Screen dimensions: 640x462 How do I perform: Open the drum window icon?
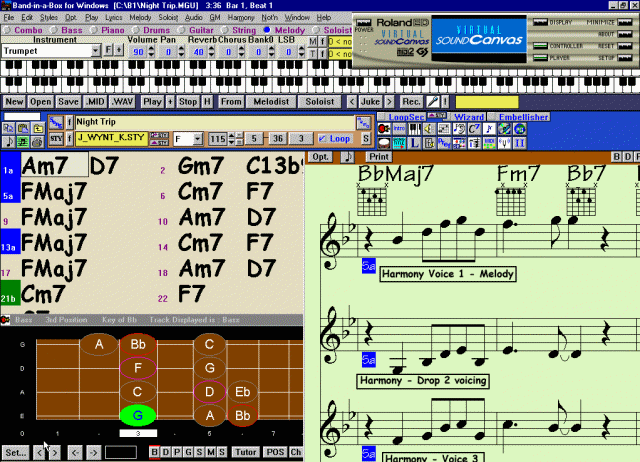coord(384,143)
